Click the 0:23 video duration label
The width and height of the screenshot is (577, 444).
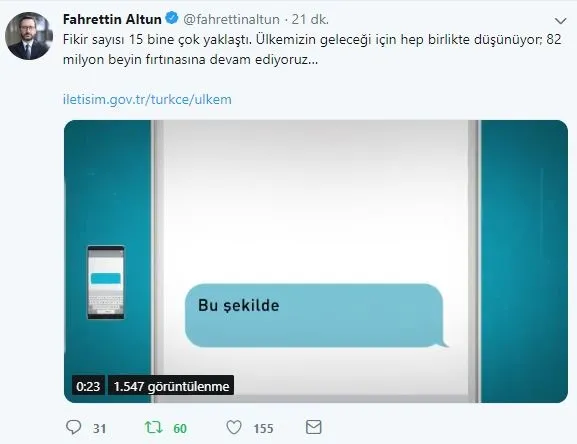pos(88,386)
